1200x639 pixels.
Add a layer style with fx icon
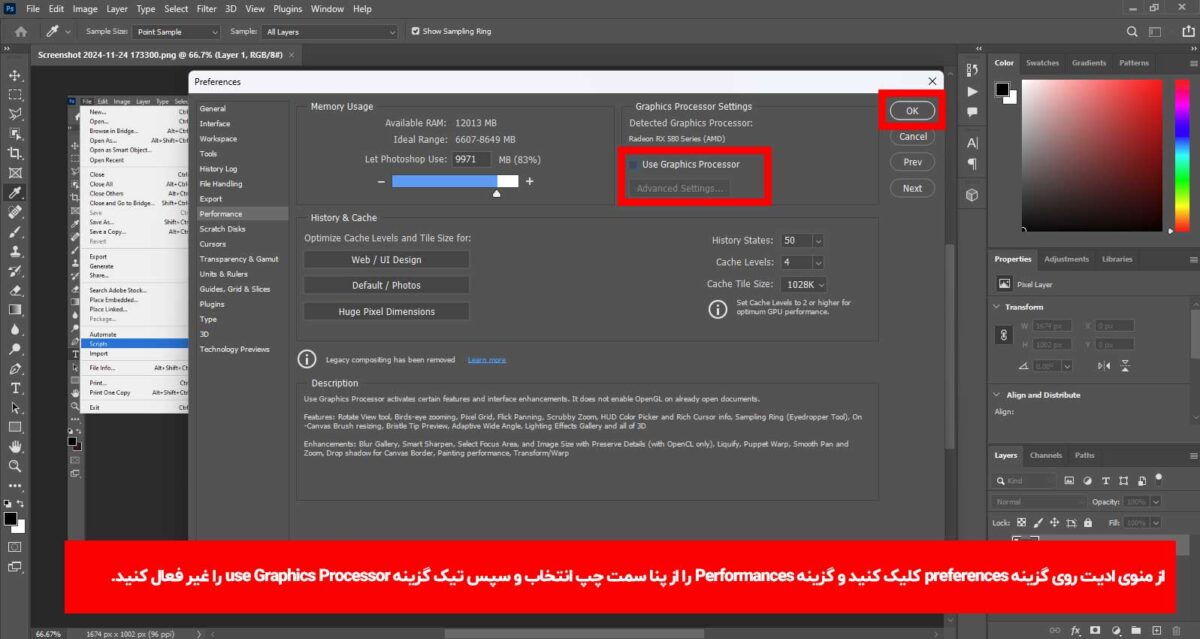1075,631
